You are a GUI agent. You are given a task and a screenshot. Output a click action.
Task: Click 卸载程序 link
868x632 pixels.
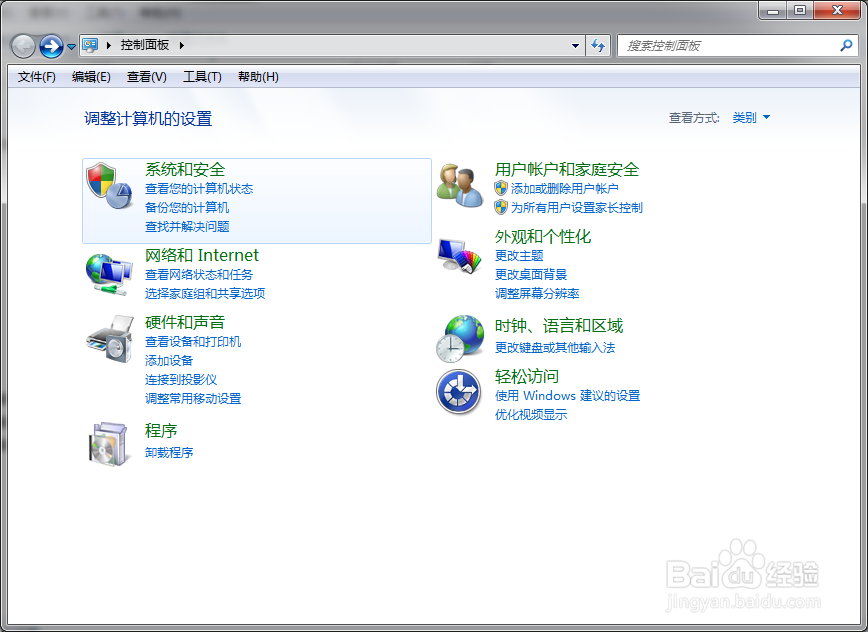(169, 452)
